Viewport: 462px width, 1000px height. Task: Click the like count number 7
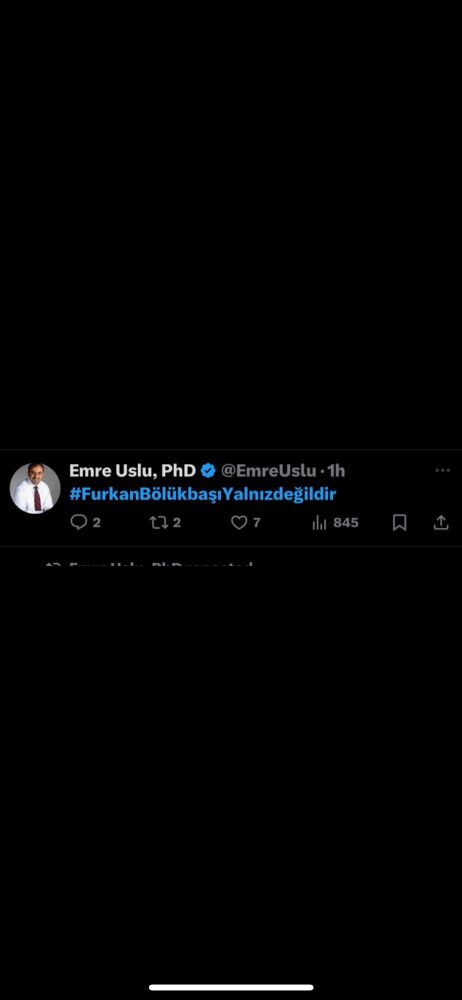click(257, 523)
